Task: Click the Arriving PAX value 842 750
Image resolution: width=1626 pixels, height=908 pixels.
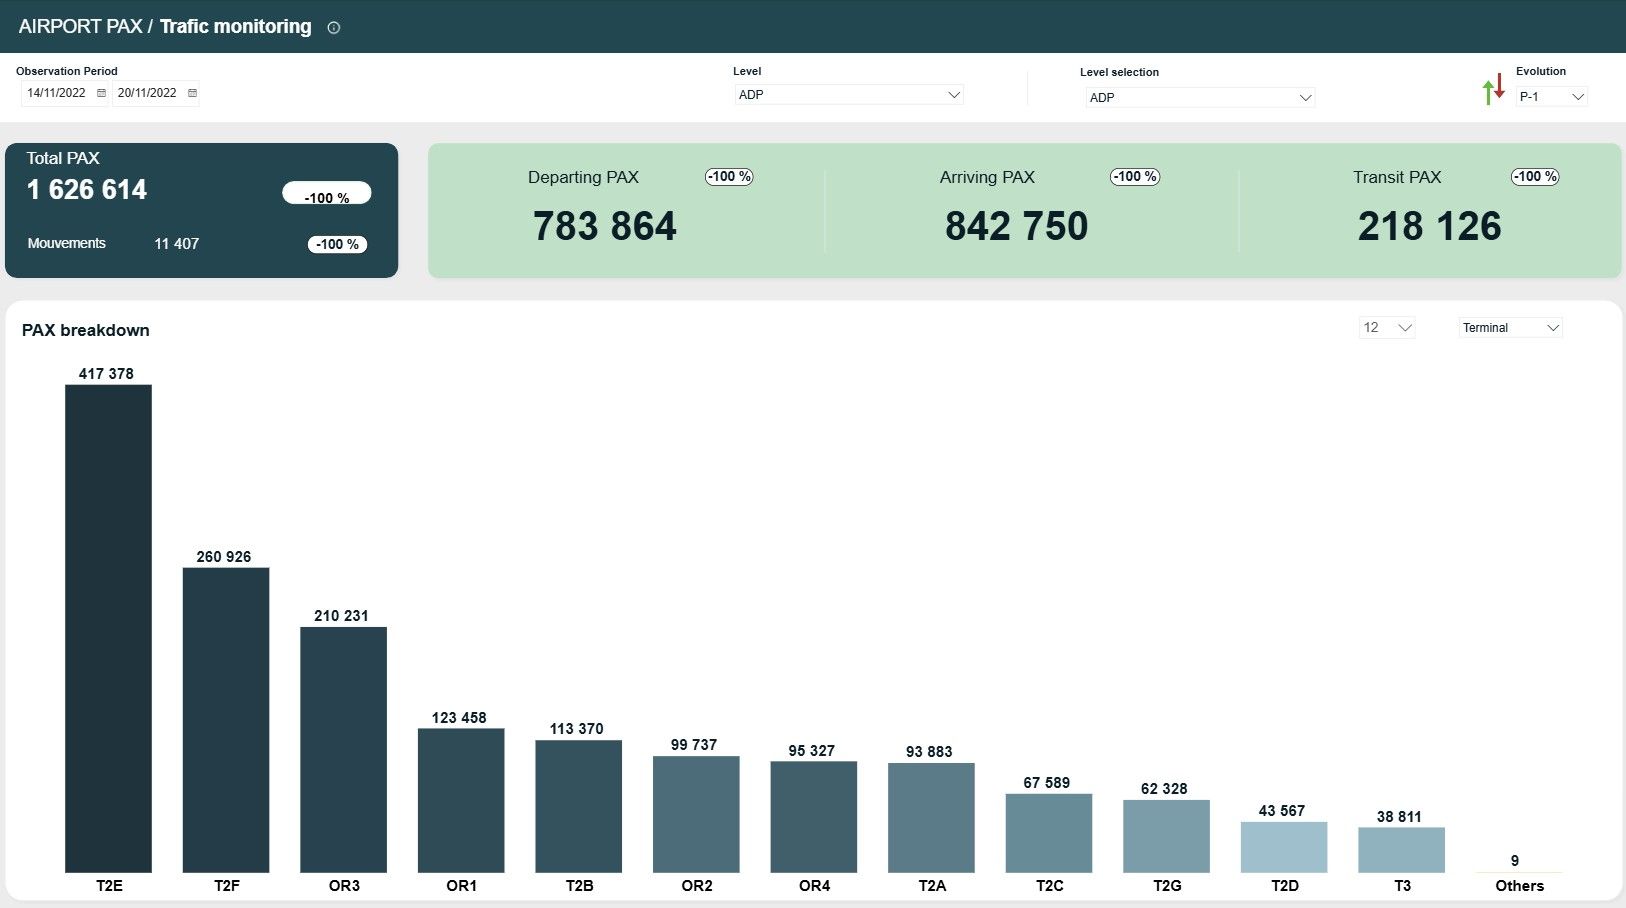Action: pos(1017,226)
